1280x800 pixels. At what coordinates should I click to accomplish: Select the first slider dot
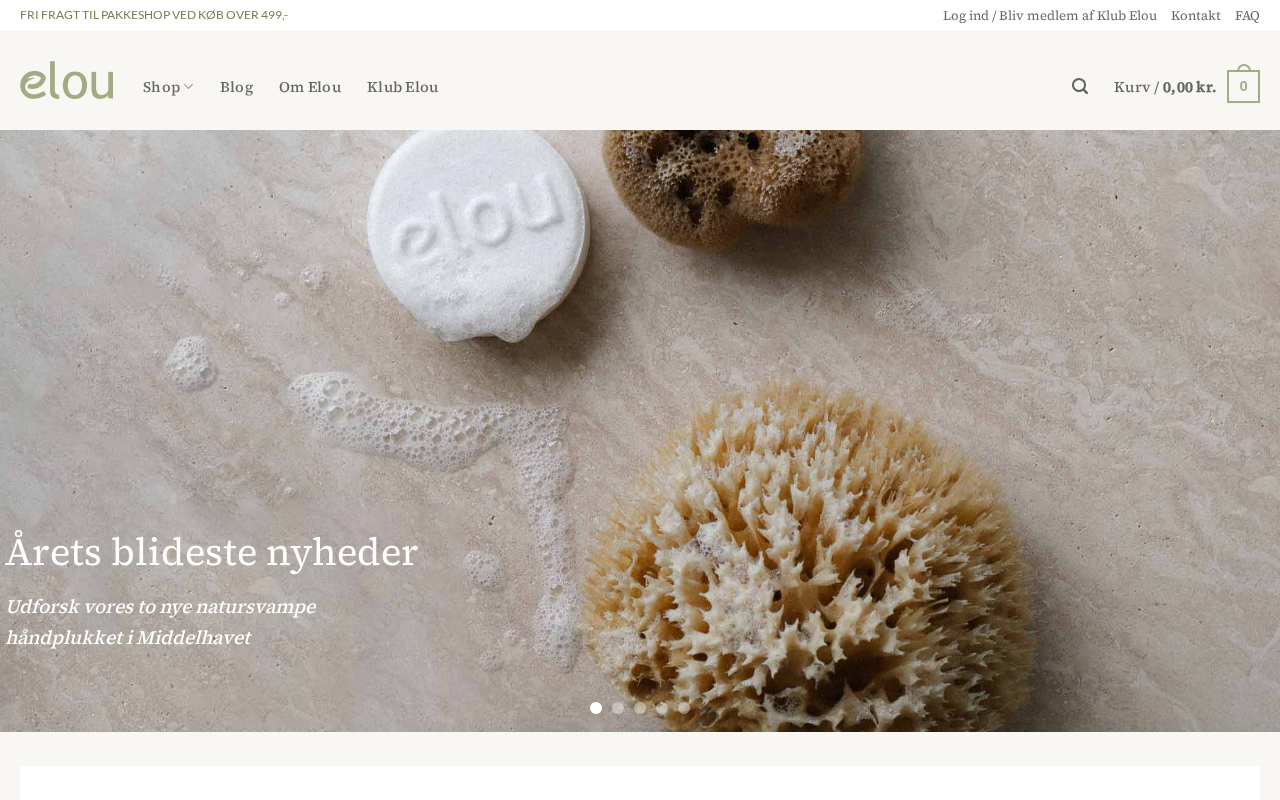pyautogui.click(x=596, y=708)
